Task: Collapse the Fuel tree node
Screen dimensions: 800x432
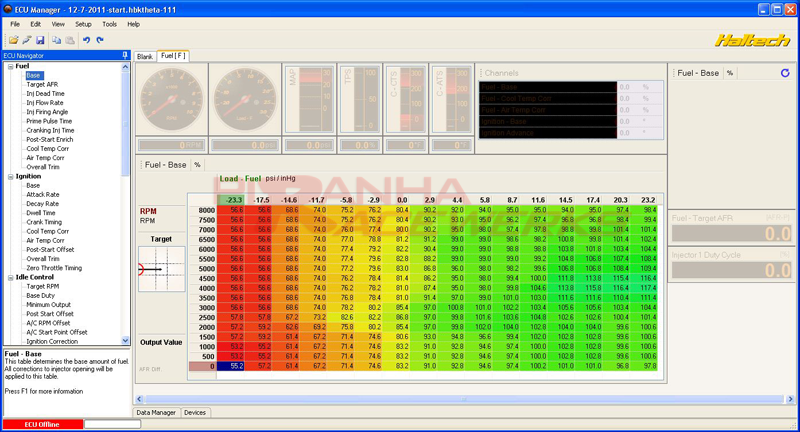Action: [x=9, y=66]
